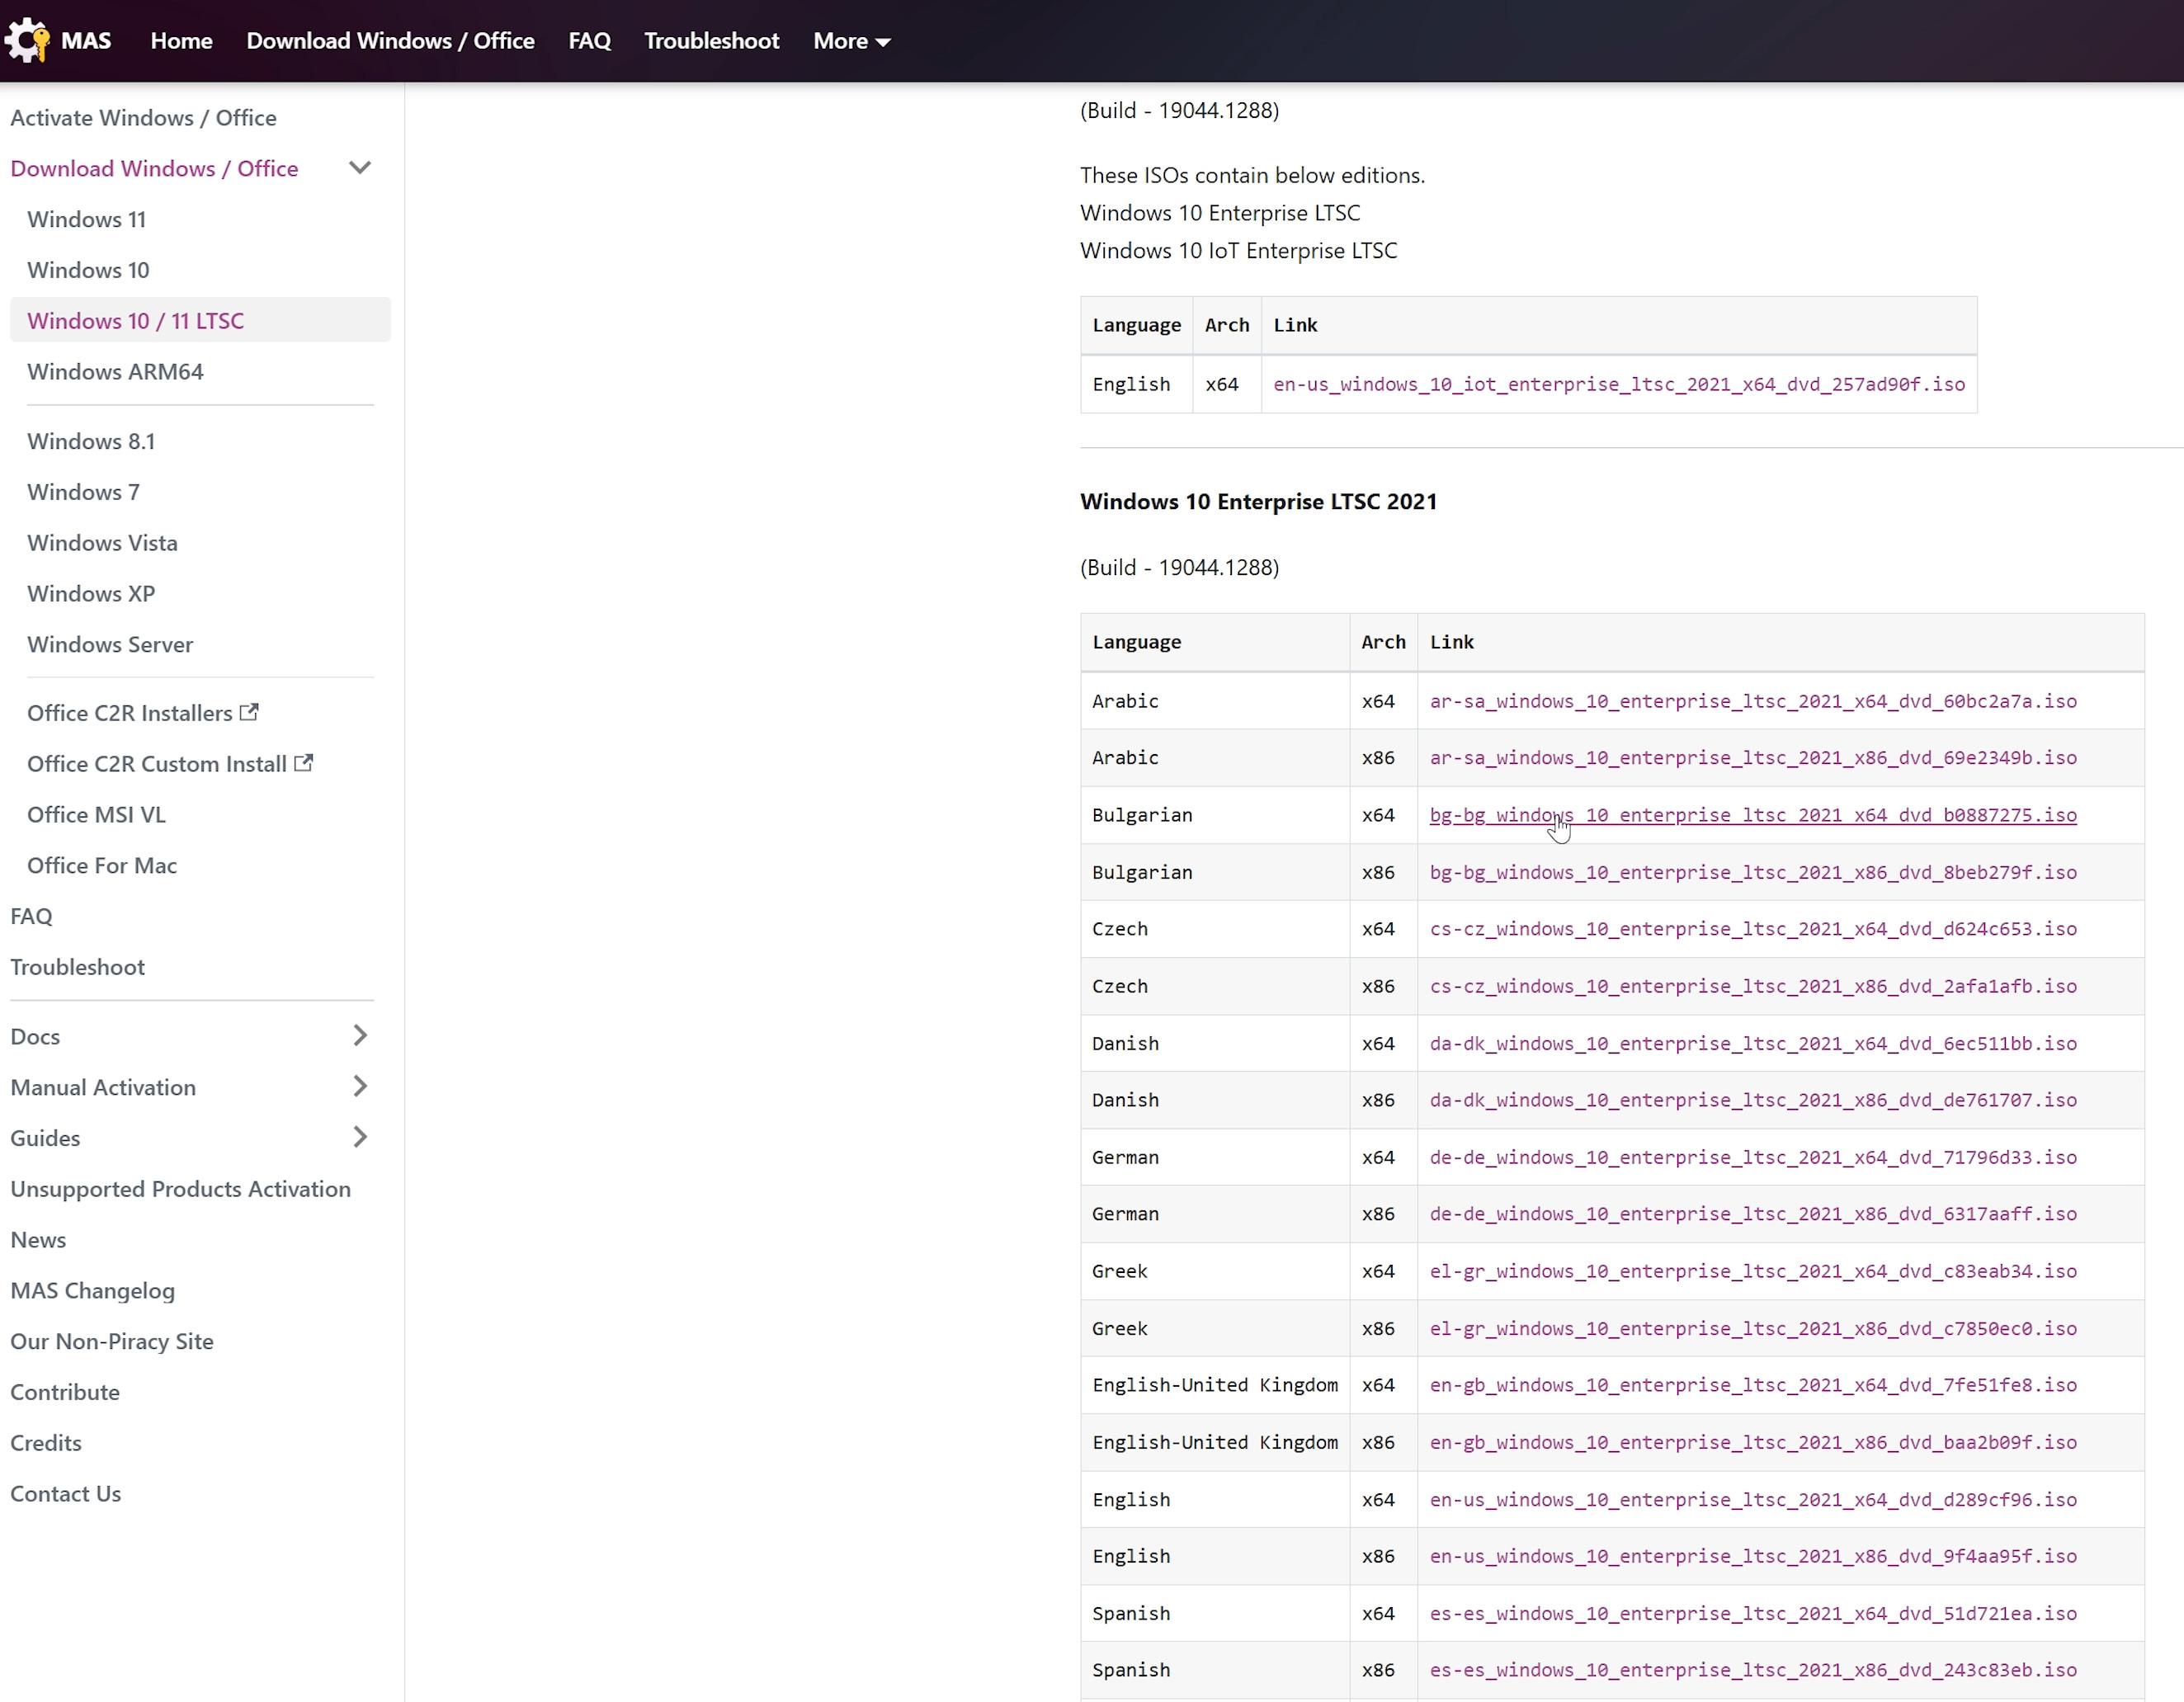2184x1702 pixels.
Task: Open Our Non-Piracy Site link
Action: coord(112,1342)
